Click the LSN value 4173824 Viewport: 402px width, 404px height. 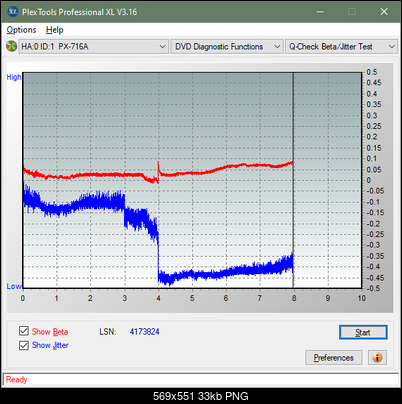pos(144,332)
